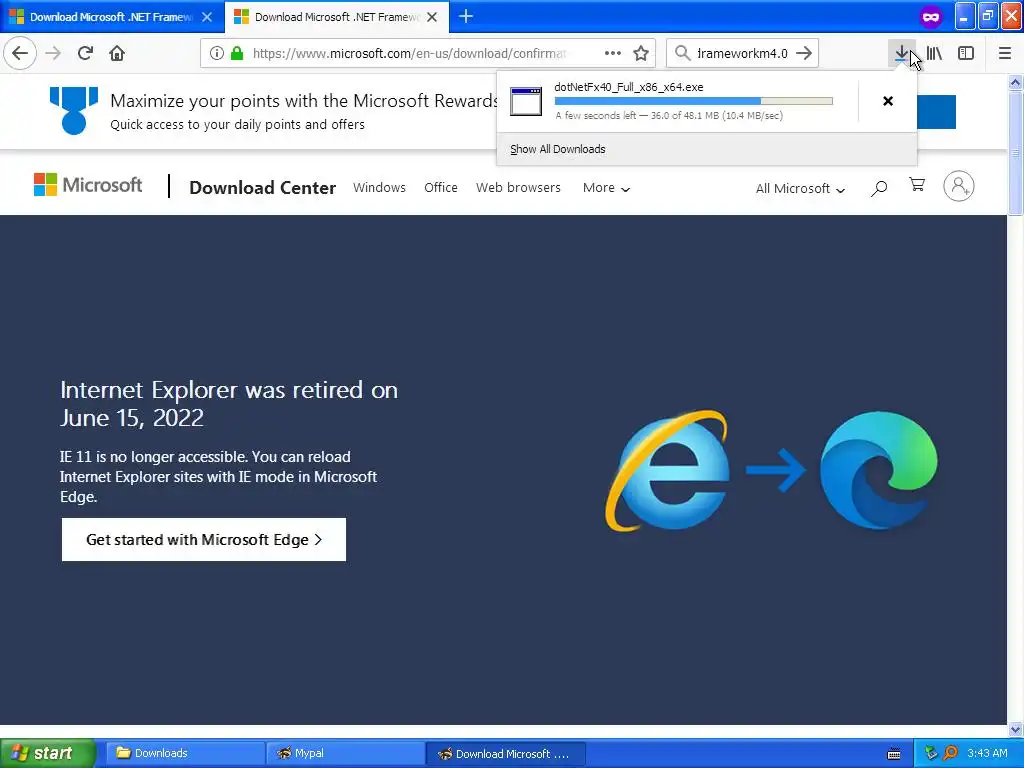Click the Microsoft logo
Viewport: 1024px width, 768px height.
(88, 185)
